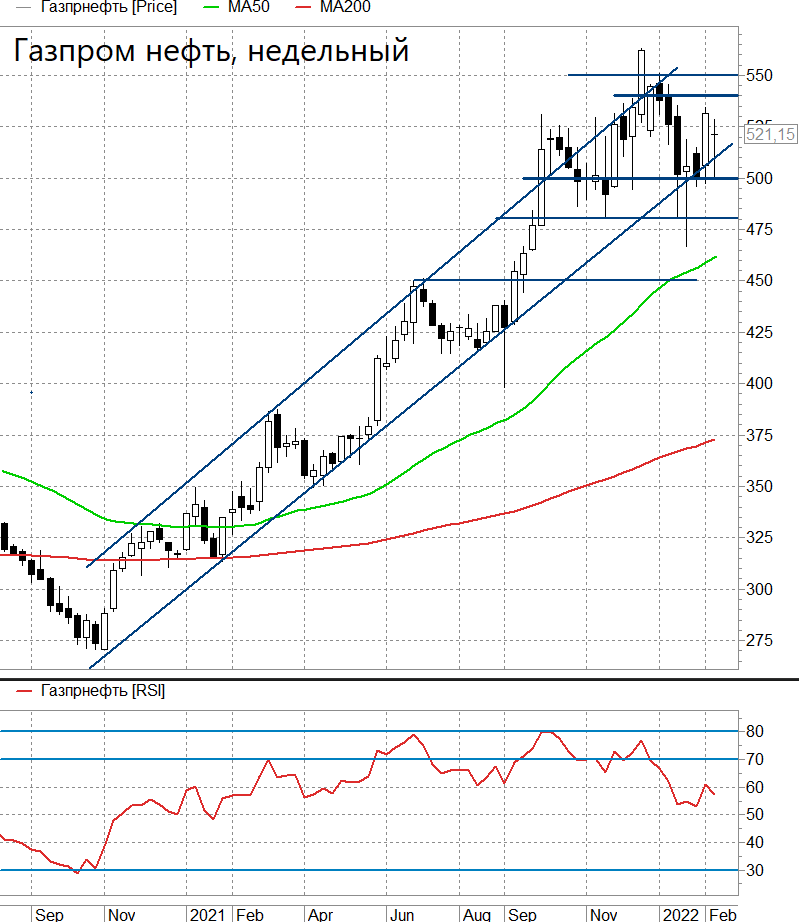
Task: Click the Sep label after Aug
Action: 522,914
